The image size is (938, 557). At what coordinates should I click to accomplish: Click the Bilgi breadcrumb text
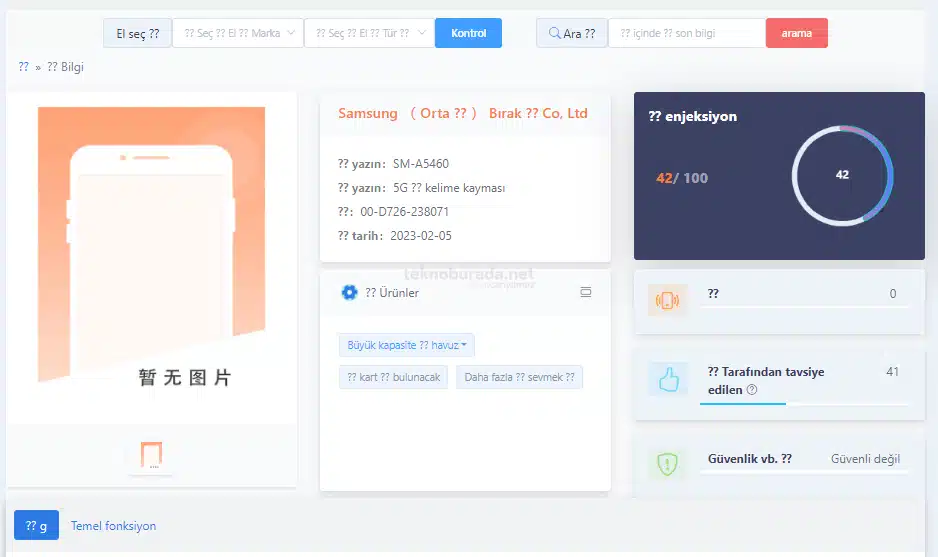(65, 66)
